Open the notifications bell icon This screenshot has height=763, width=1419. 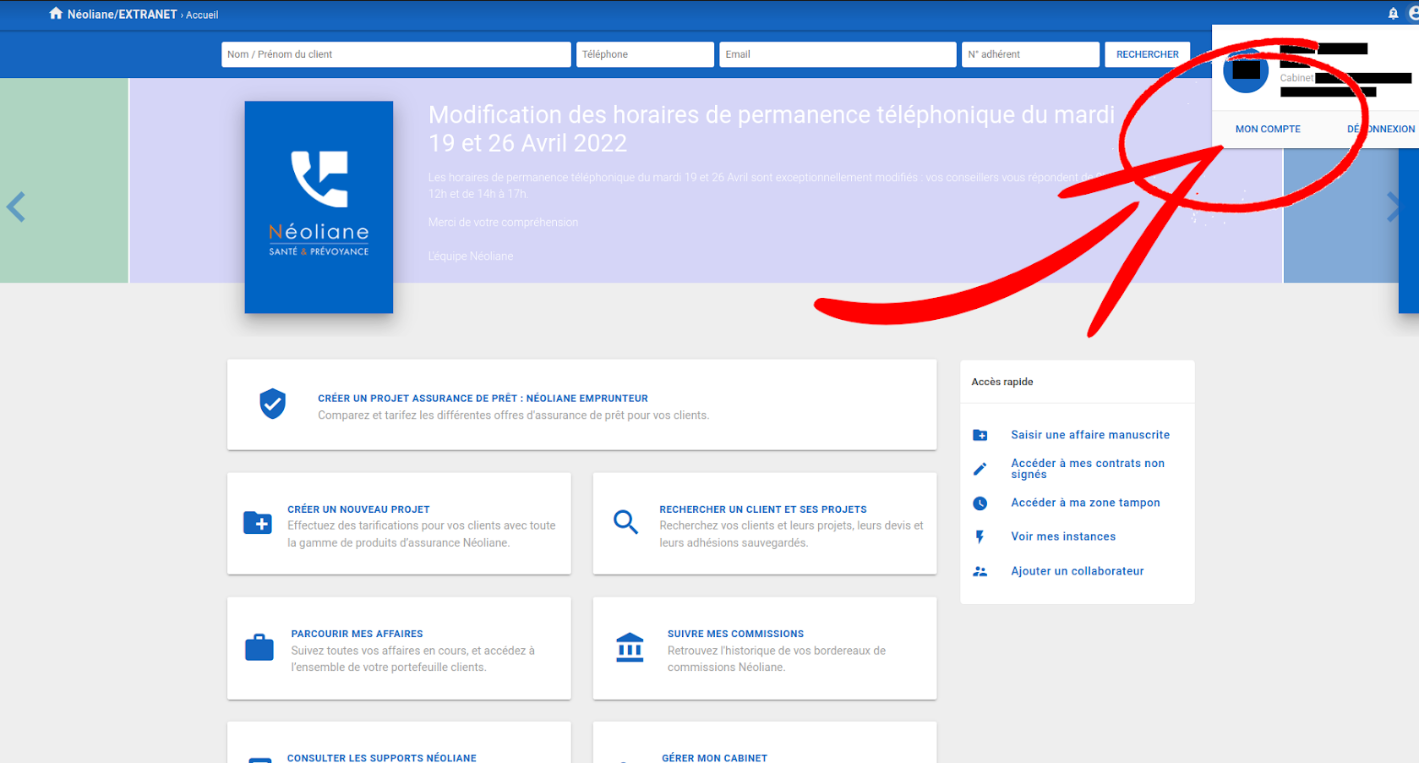click(x=1393, y=14)
